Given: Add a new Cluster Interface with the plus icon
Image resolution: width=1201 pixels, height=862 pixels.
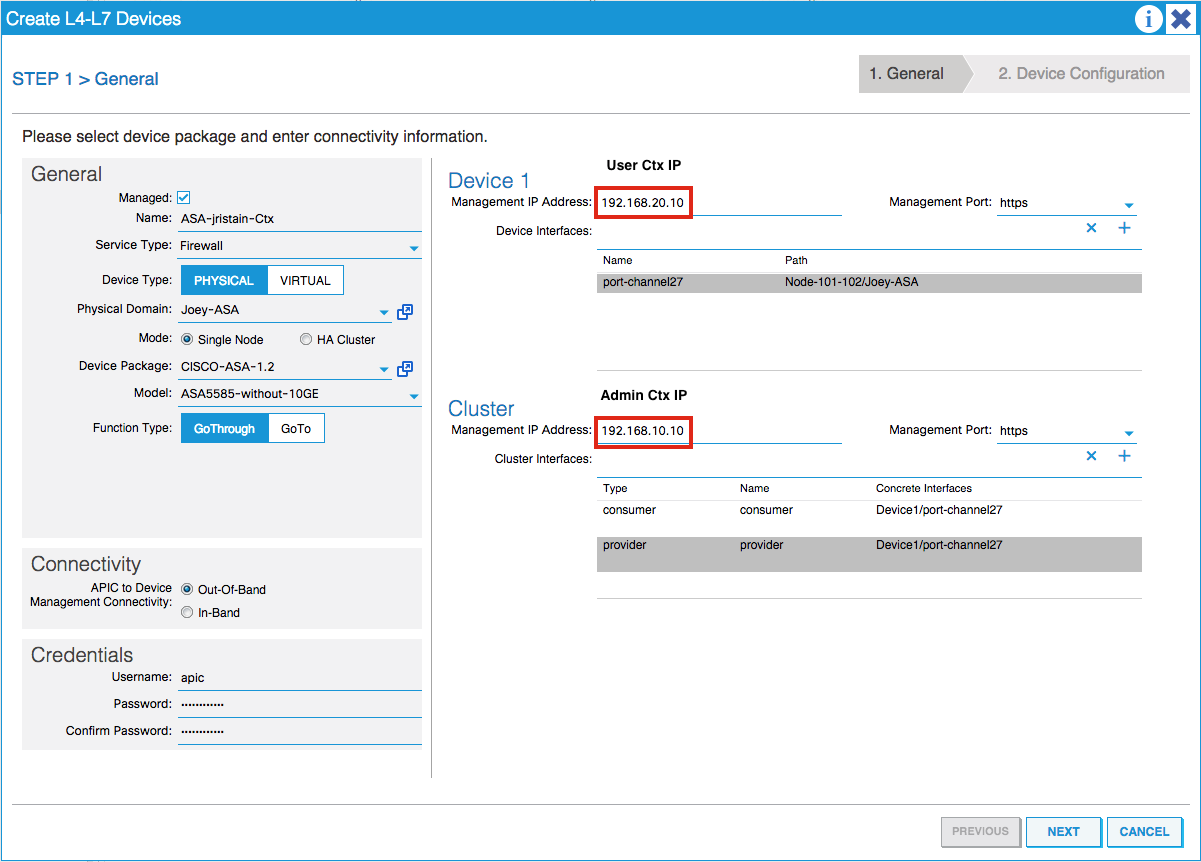Looking at the screenshot, I should 1124,456.
